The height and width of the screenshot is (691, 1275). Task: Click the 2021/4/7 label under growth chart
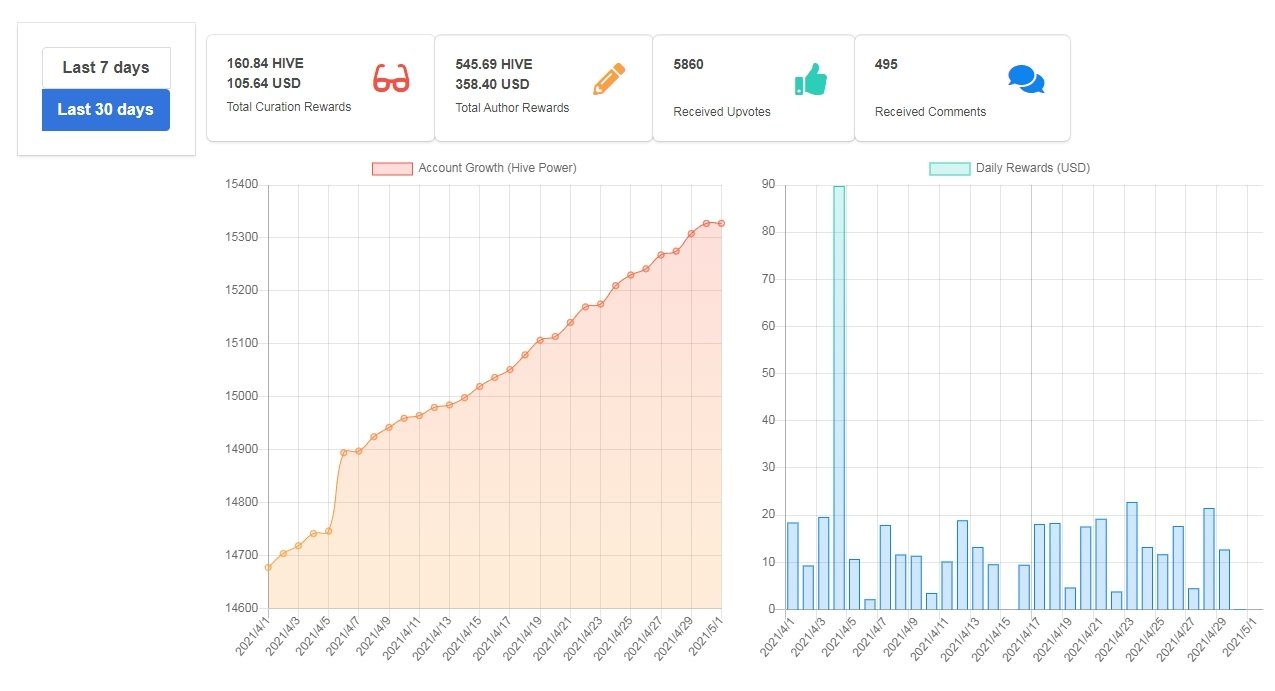pyautogui.click(x=344, y=636)
